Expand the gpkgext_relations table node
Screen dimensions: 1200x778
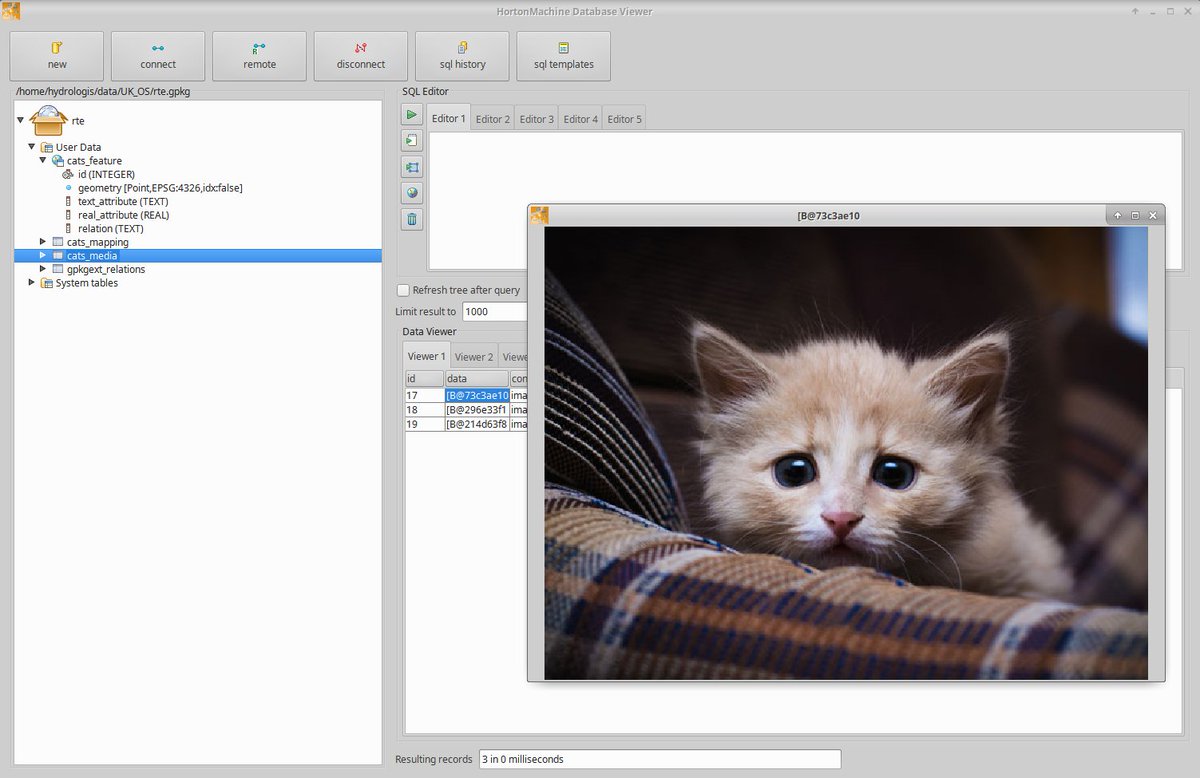point(43,269)
